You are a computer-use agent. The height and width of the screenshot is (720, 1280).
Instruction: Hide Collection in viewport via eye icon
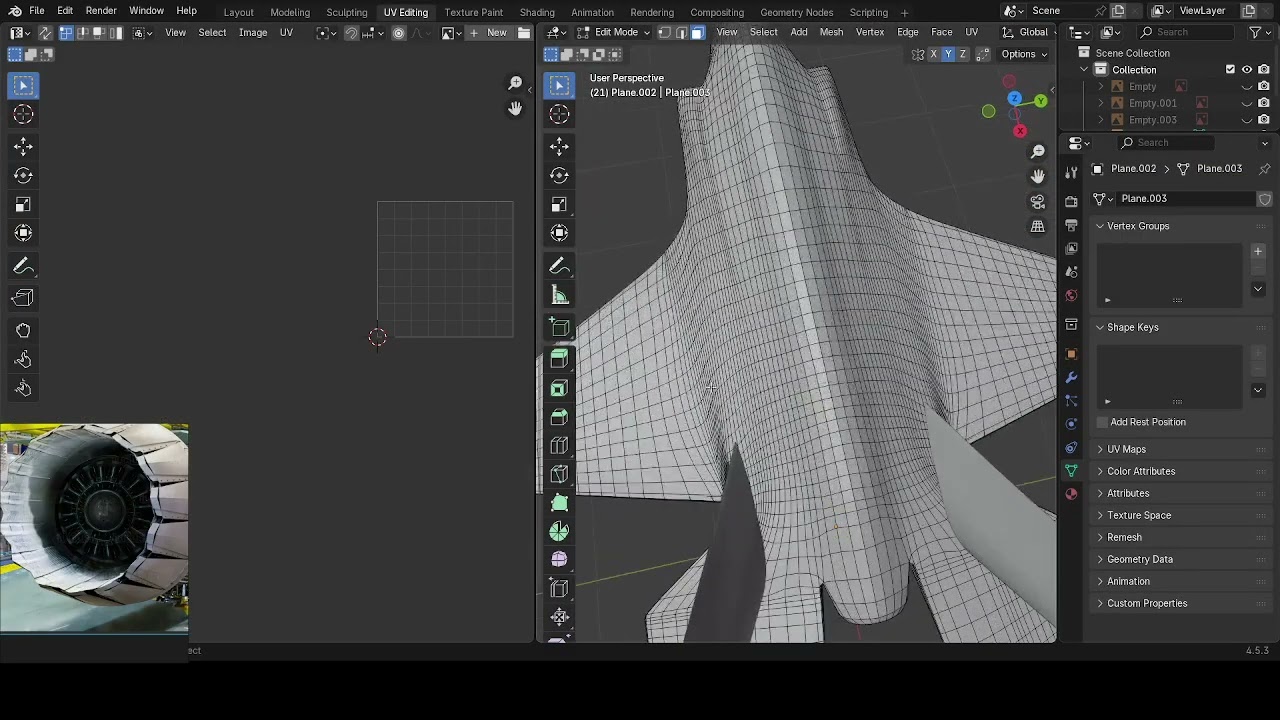point(1247,70)
